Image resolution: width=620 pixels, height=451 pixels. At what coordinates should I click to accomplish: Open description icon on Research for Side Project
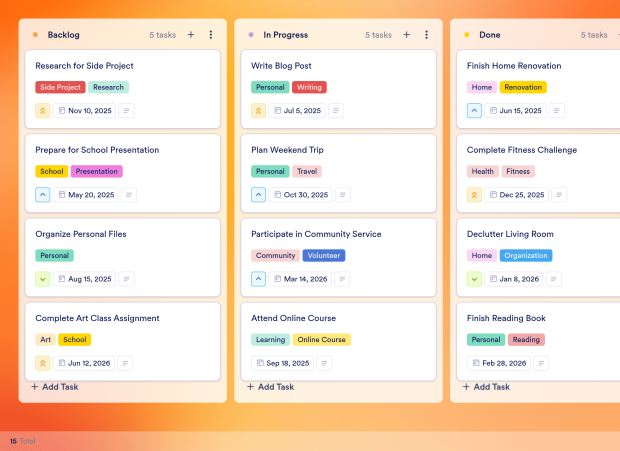point(127,111)
